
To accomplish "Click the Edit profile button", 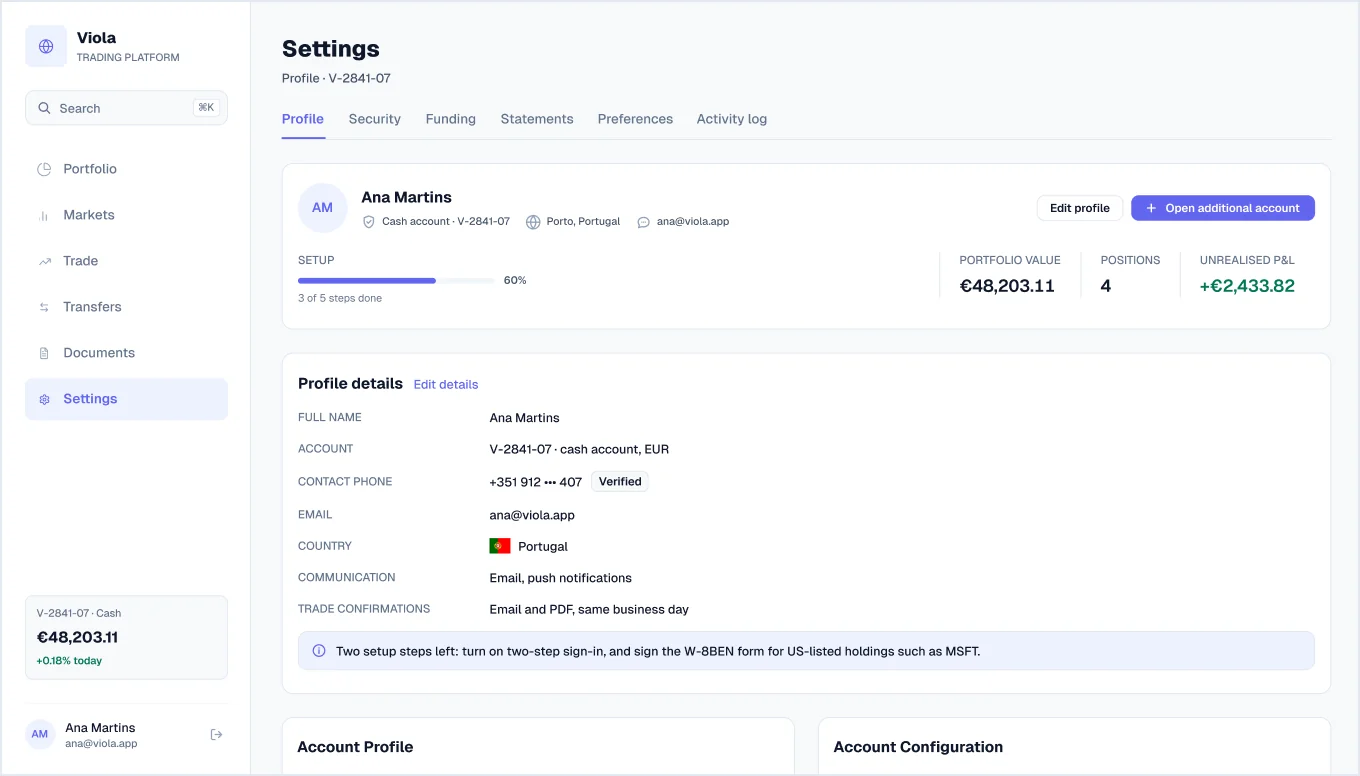I will click(x=1080, y=208).
